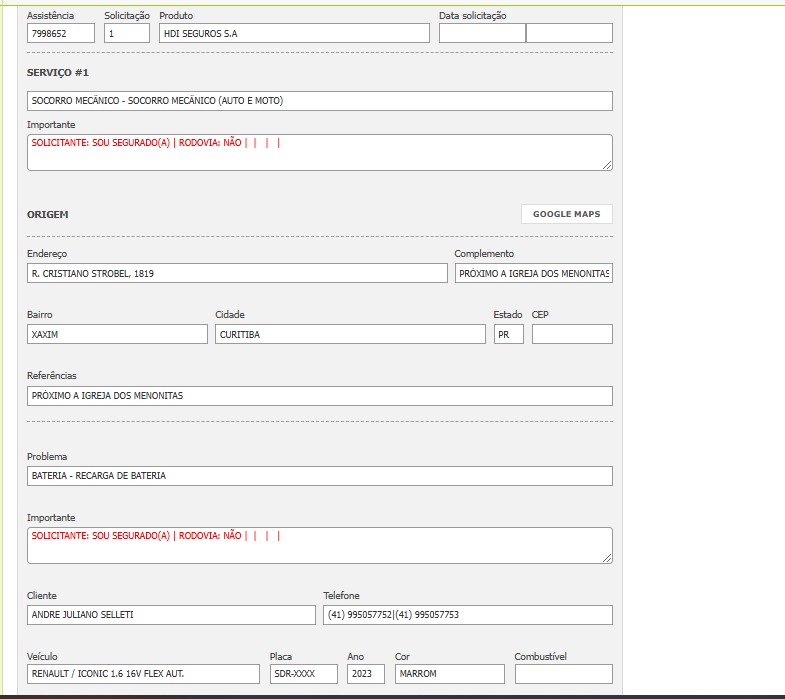
Task: Click the empty CEP field
Action: (572, 334)
